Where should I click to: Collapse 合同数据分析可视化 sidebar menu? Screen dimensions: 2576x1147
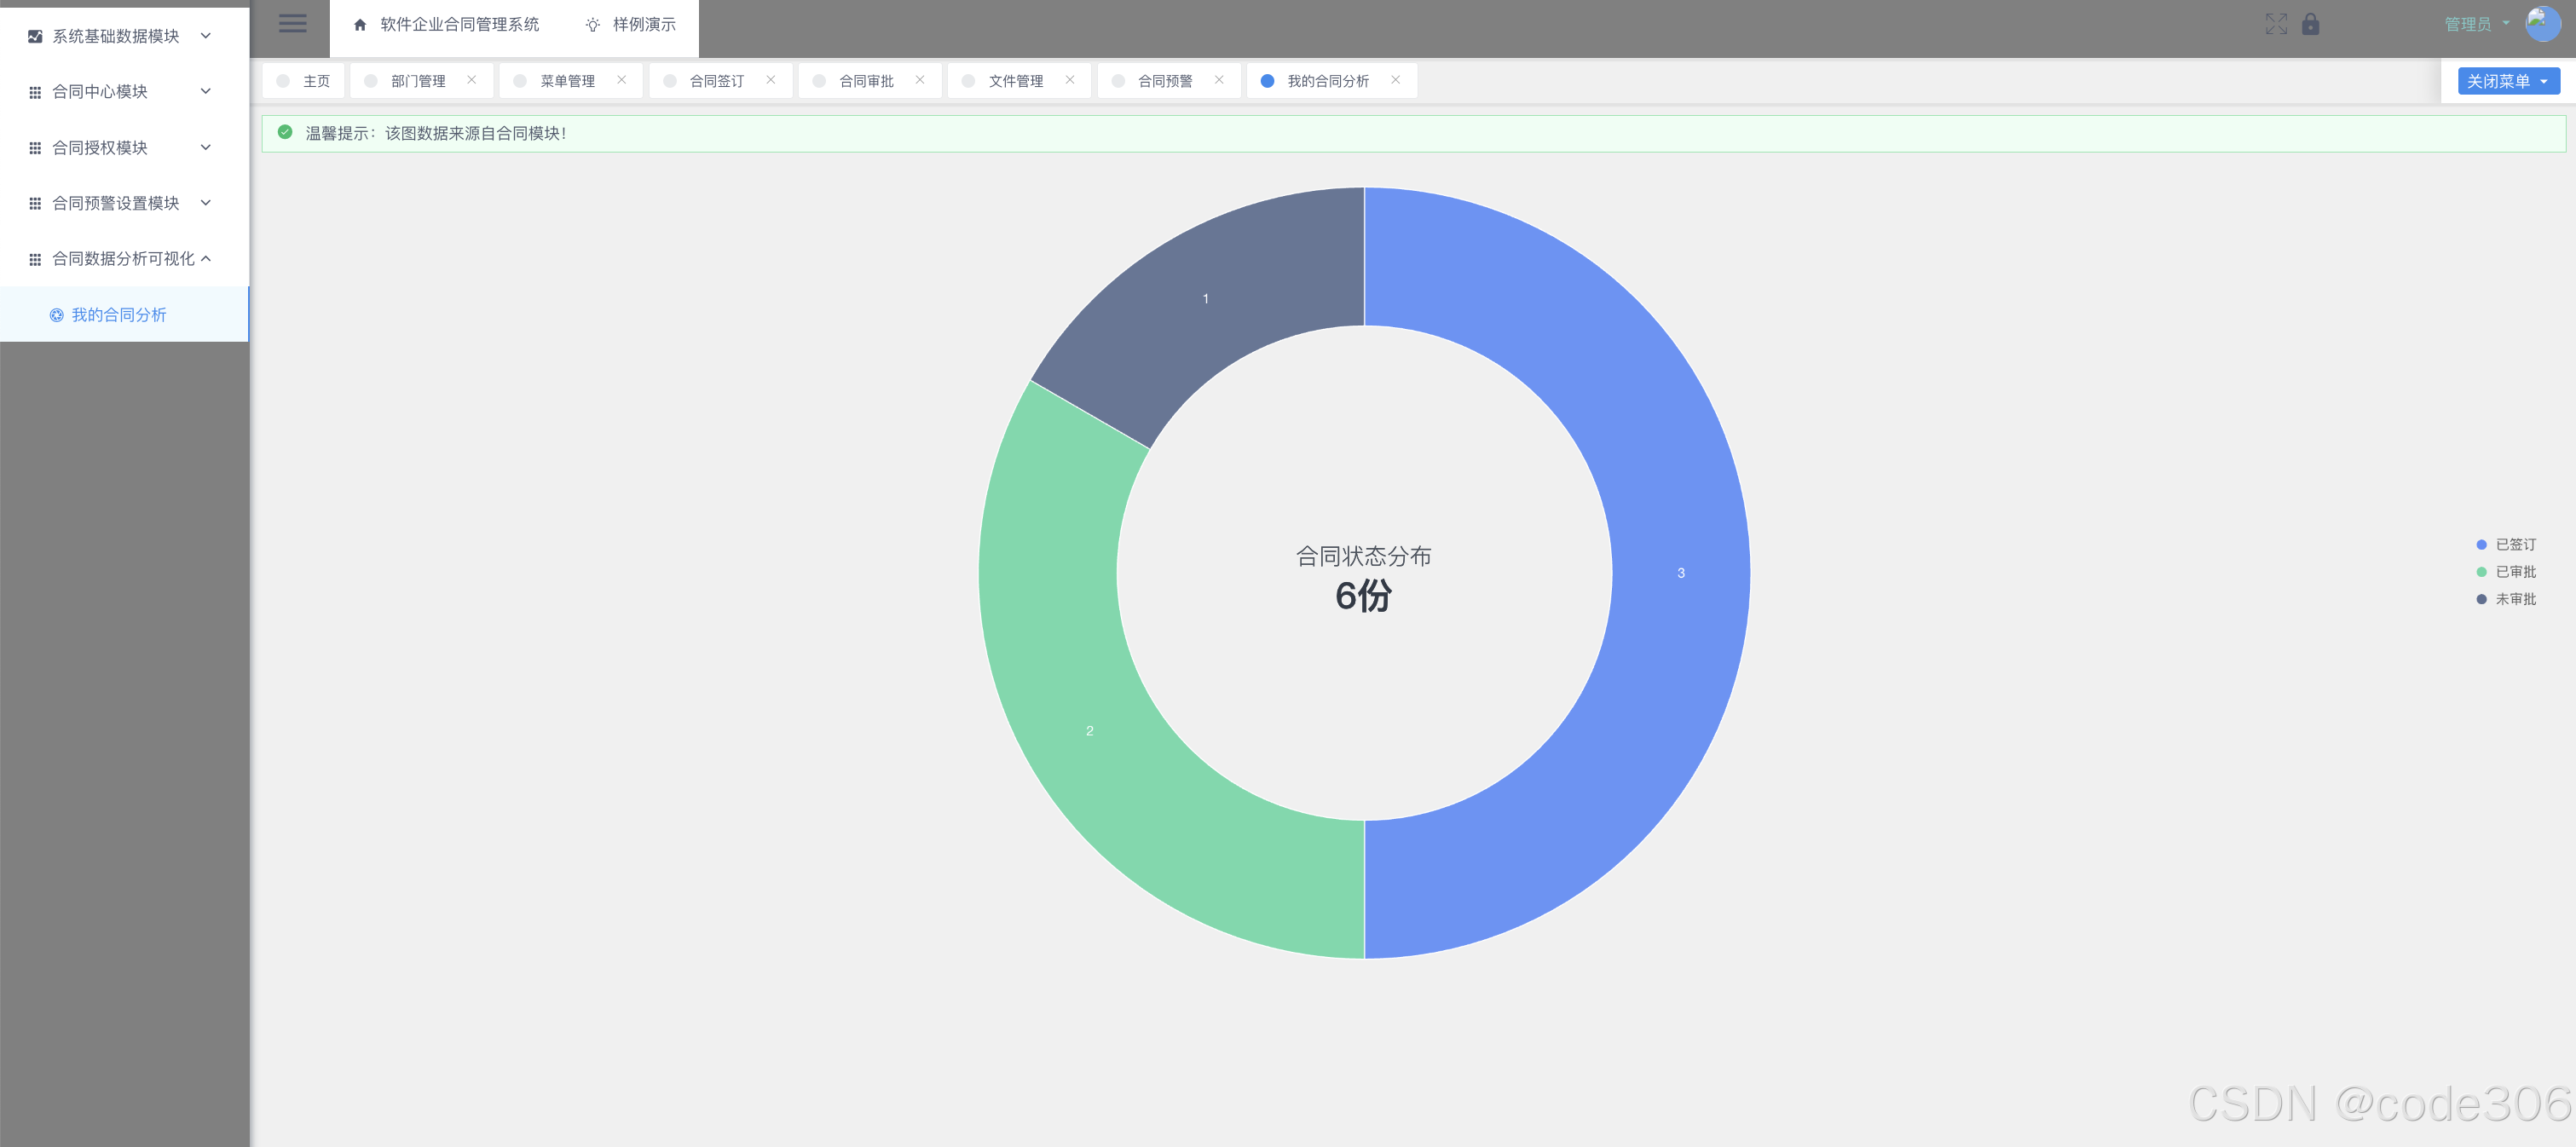pyautogui.click(x=123, y=258)
